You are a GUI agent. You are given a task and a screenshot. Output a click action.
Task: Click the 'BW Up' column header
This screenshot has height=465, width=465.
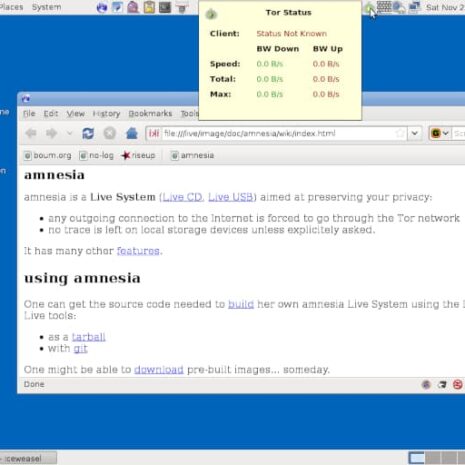click(x=328, y=49)
